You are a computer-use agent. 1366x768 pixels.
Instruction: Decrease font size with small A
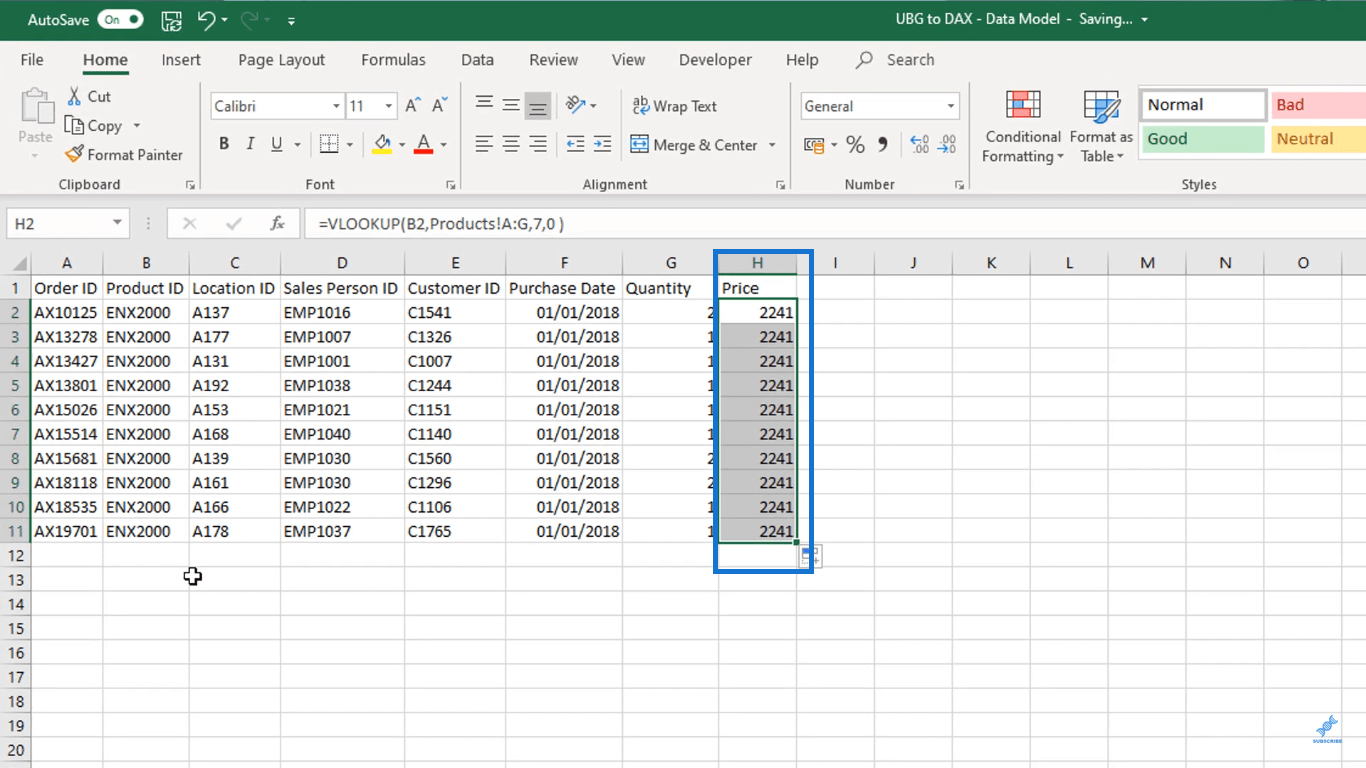tap(440, 105)
